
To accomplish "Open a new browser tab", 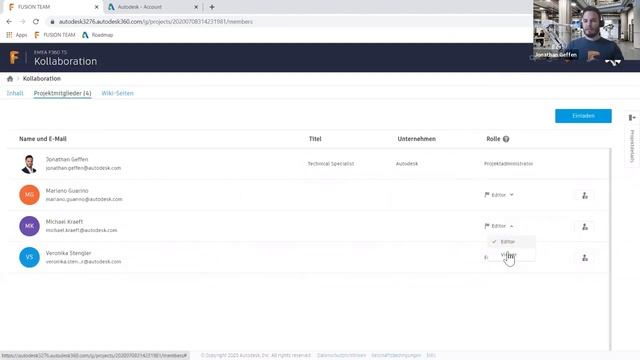I will 212,7.
